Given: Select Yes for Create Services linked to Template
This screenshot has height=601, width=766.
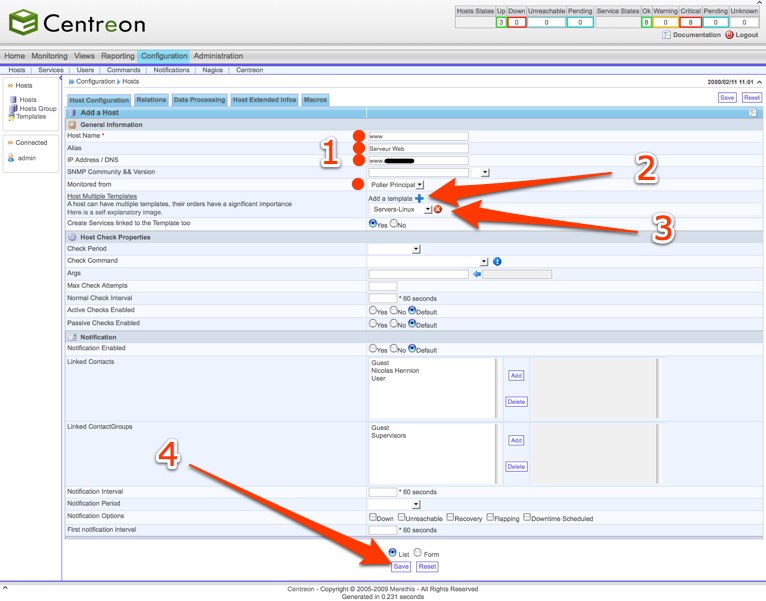Looking at the screenshot, I should (373, 223).
